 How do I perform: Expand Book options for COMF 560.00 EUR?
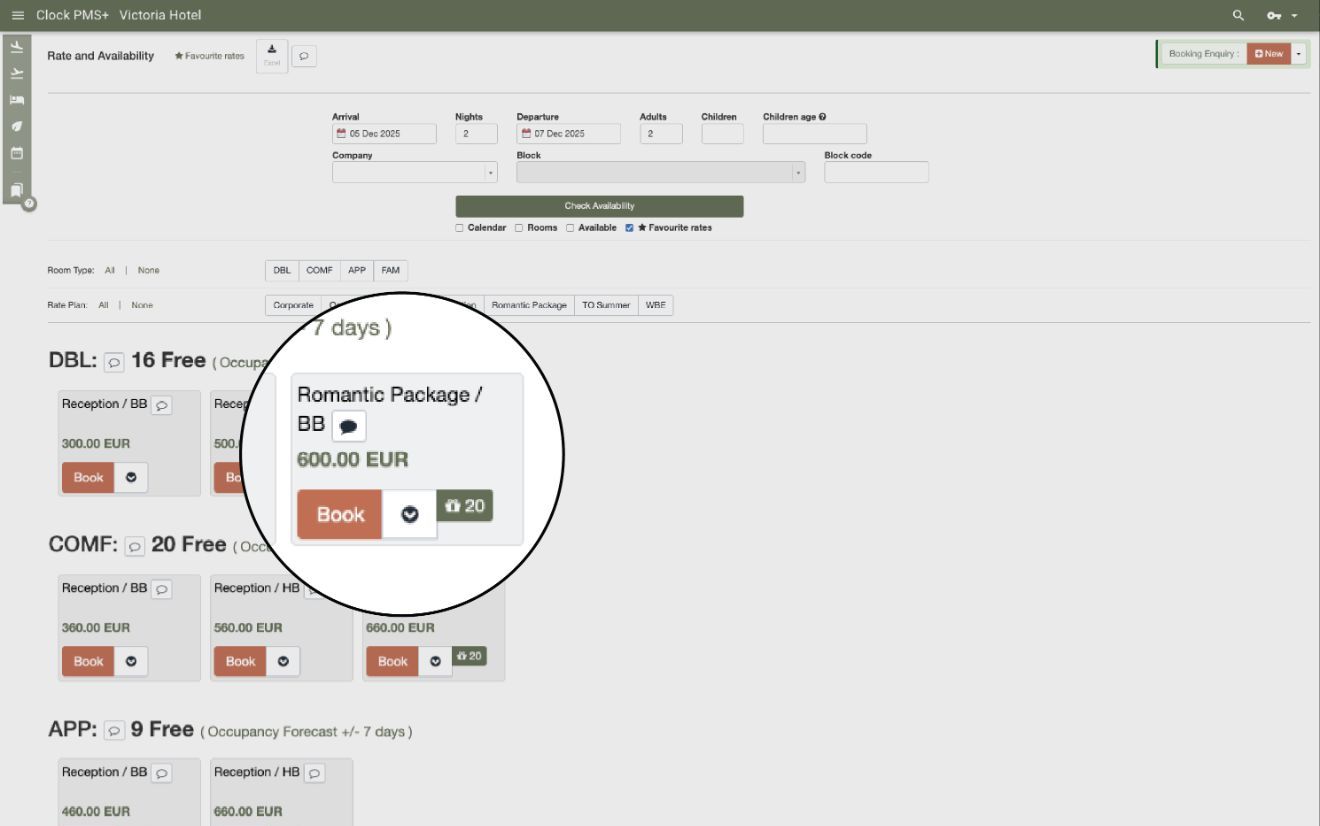point(283,661)
